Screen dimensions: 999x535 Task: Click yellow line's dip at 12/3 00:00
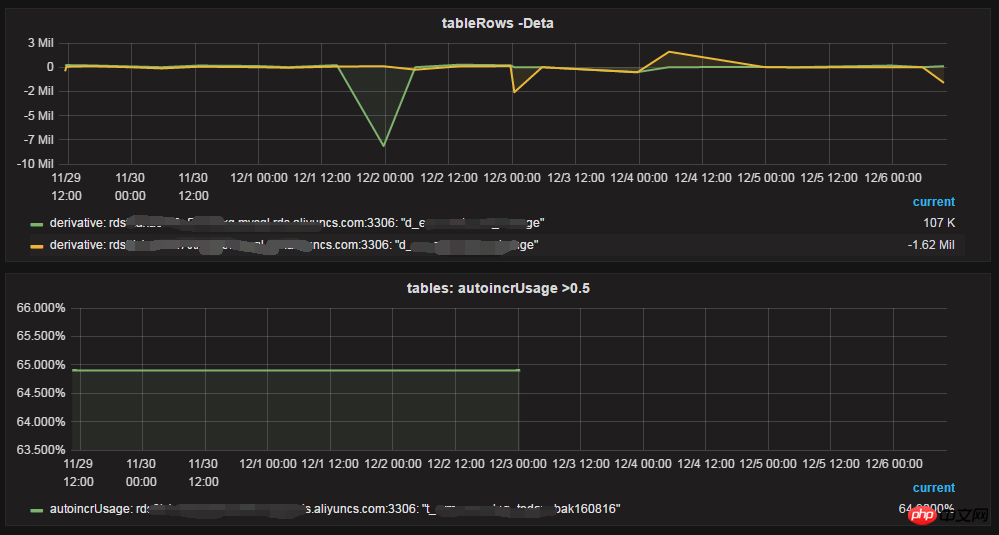[x=514, y=92]
